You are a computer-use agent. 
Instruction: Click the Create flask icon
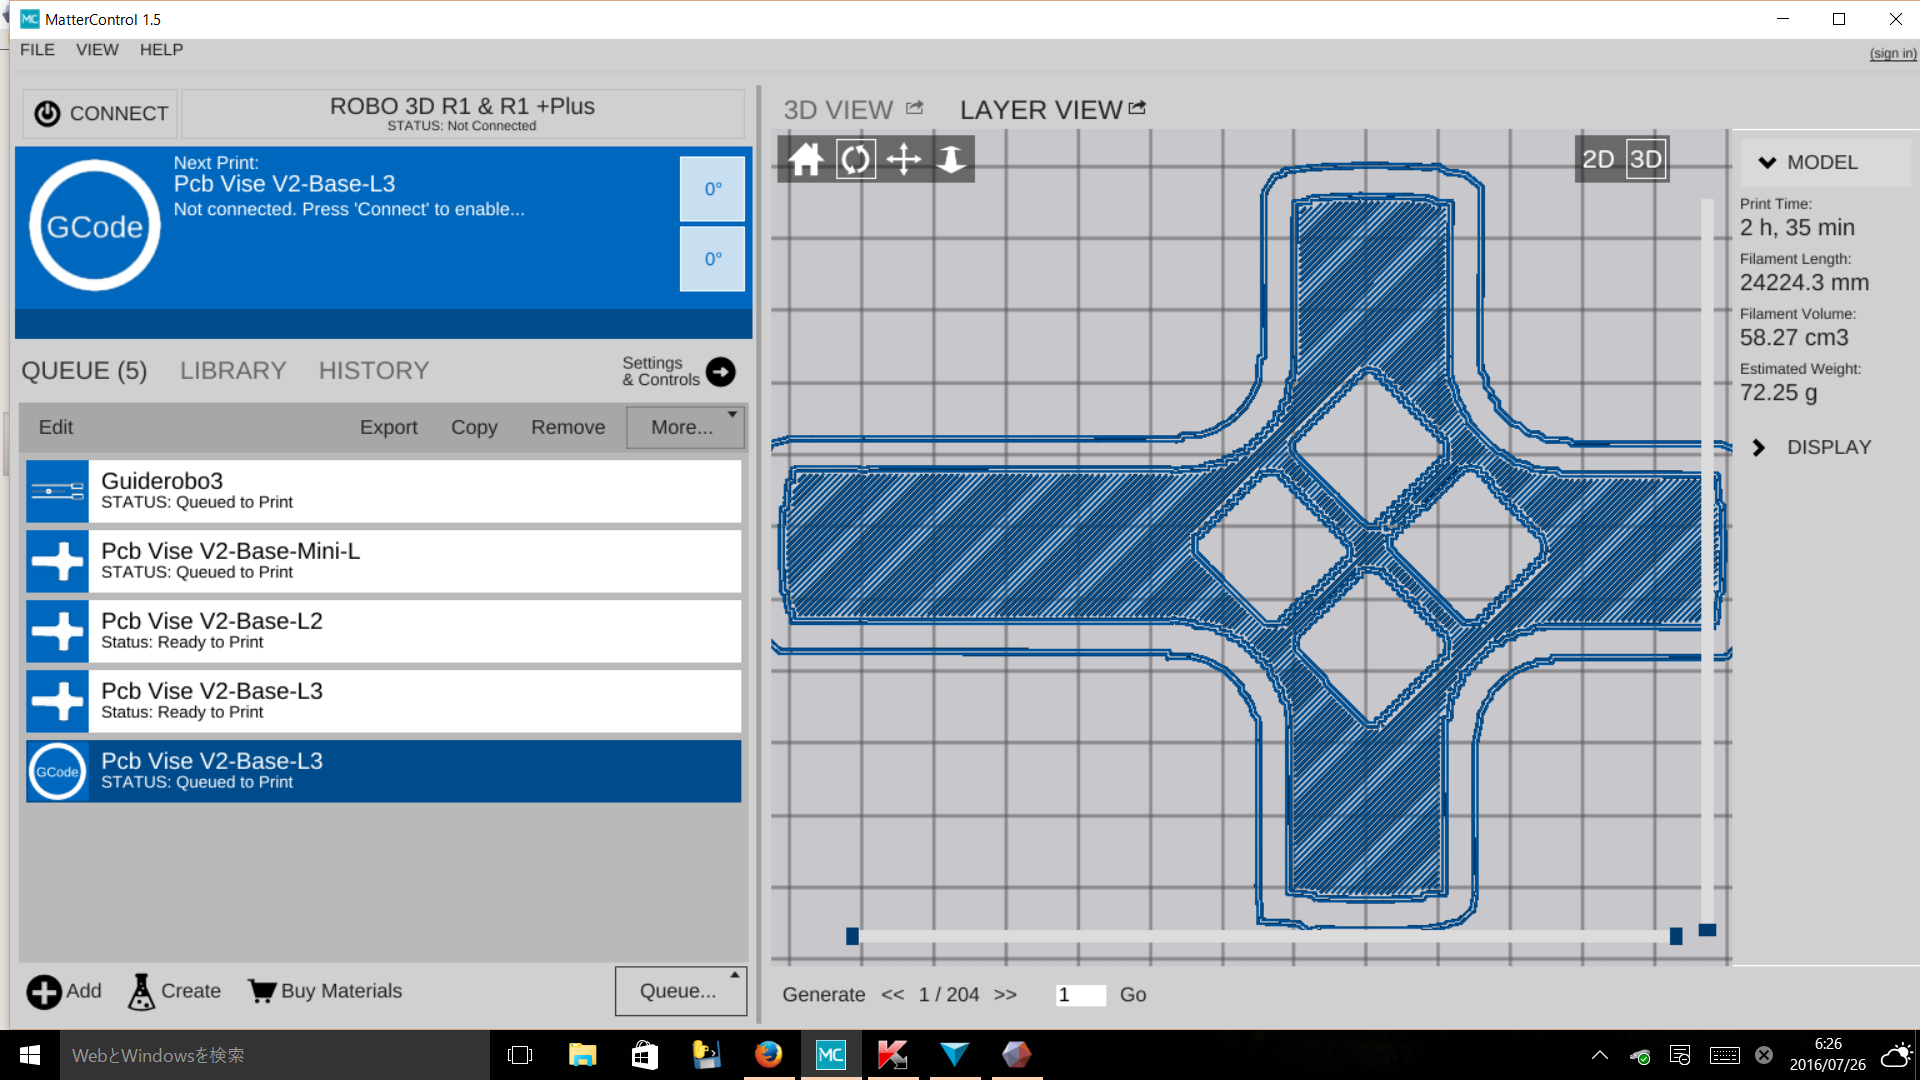(x=141, y=992)
